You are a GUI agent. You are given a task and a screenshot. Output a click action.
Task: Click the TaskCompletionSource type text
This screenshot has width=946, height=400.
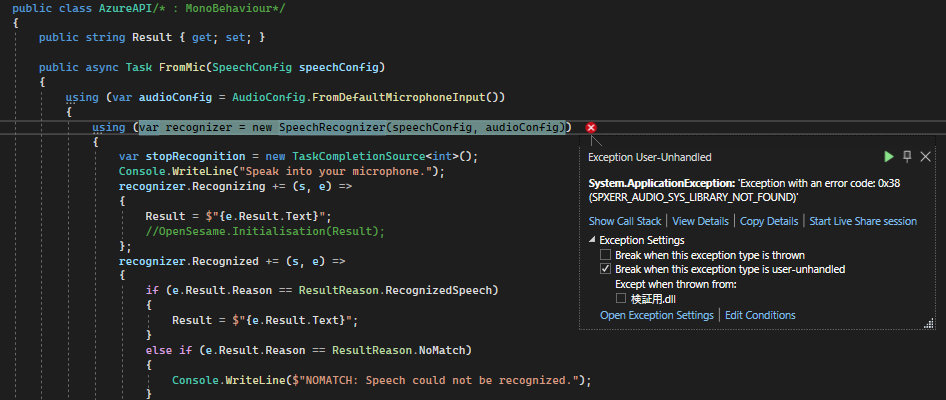point(358,156)
